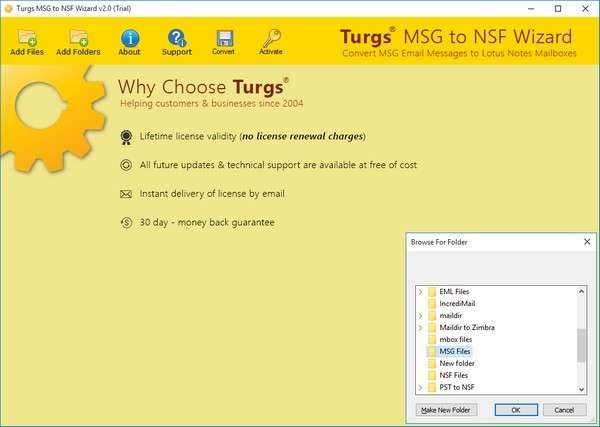Screen dimensions: 600x427
Task: Click the Convert floppy disk icon
Action: [224, 38]
